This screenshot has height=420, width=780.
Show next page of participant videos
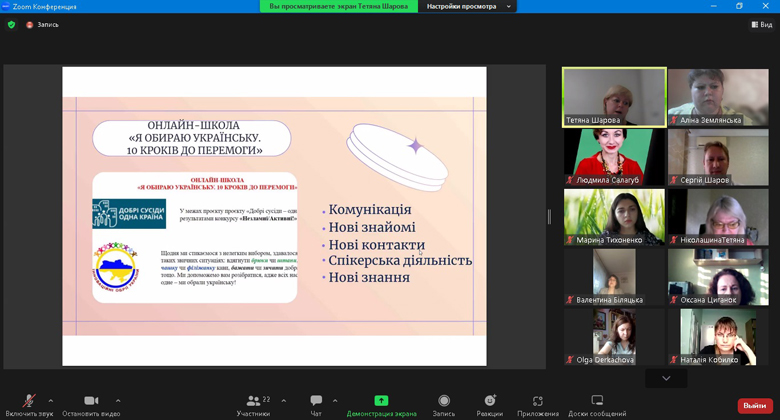point(666,378)
